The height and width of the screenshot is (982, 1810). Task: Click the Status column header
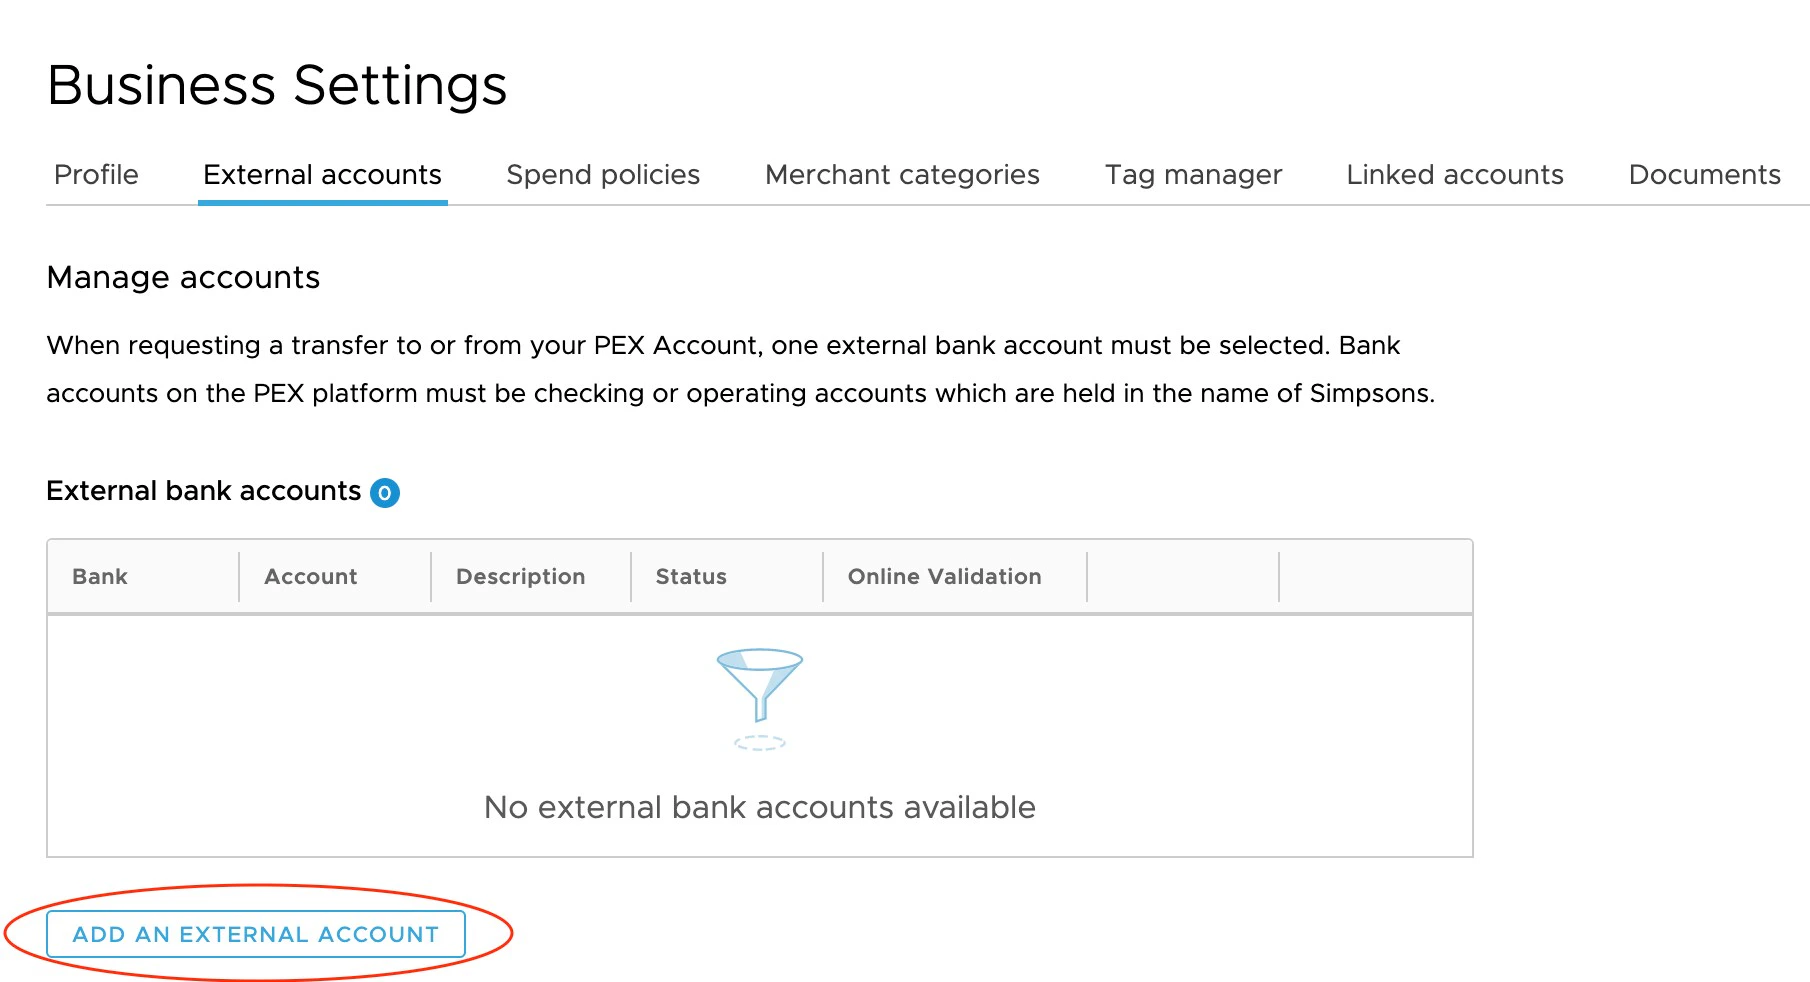(x=691, y=576)
